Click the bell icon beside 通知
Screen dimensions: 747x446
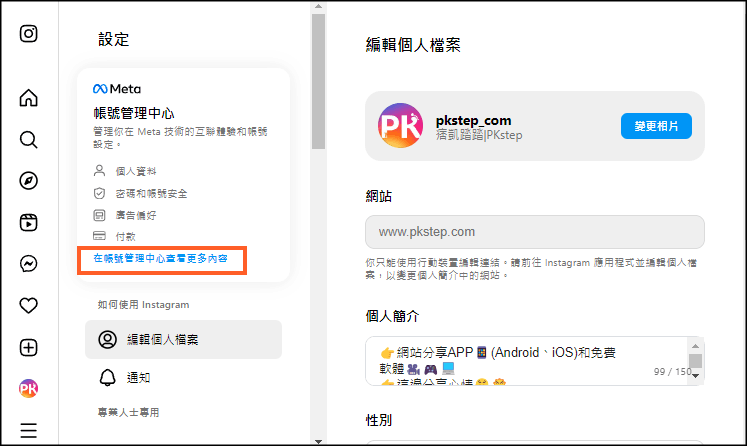coord(108,377)
